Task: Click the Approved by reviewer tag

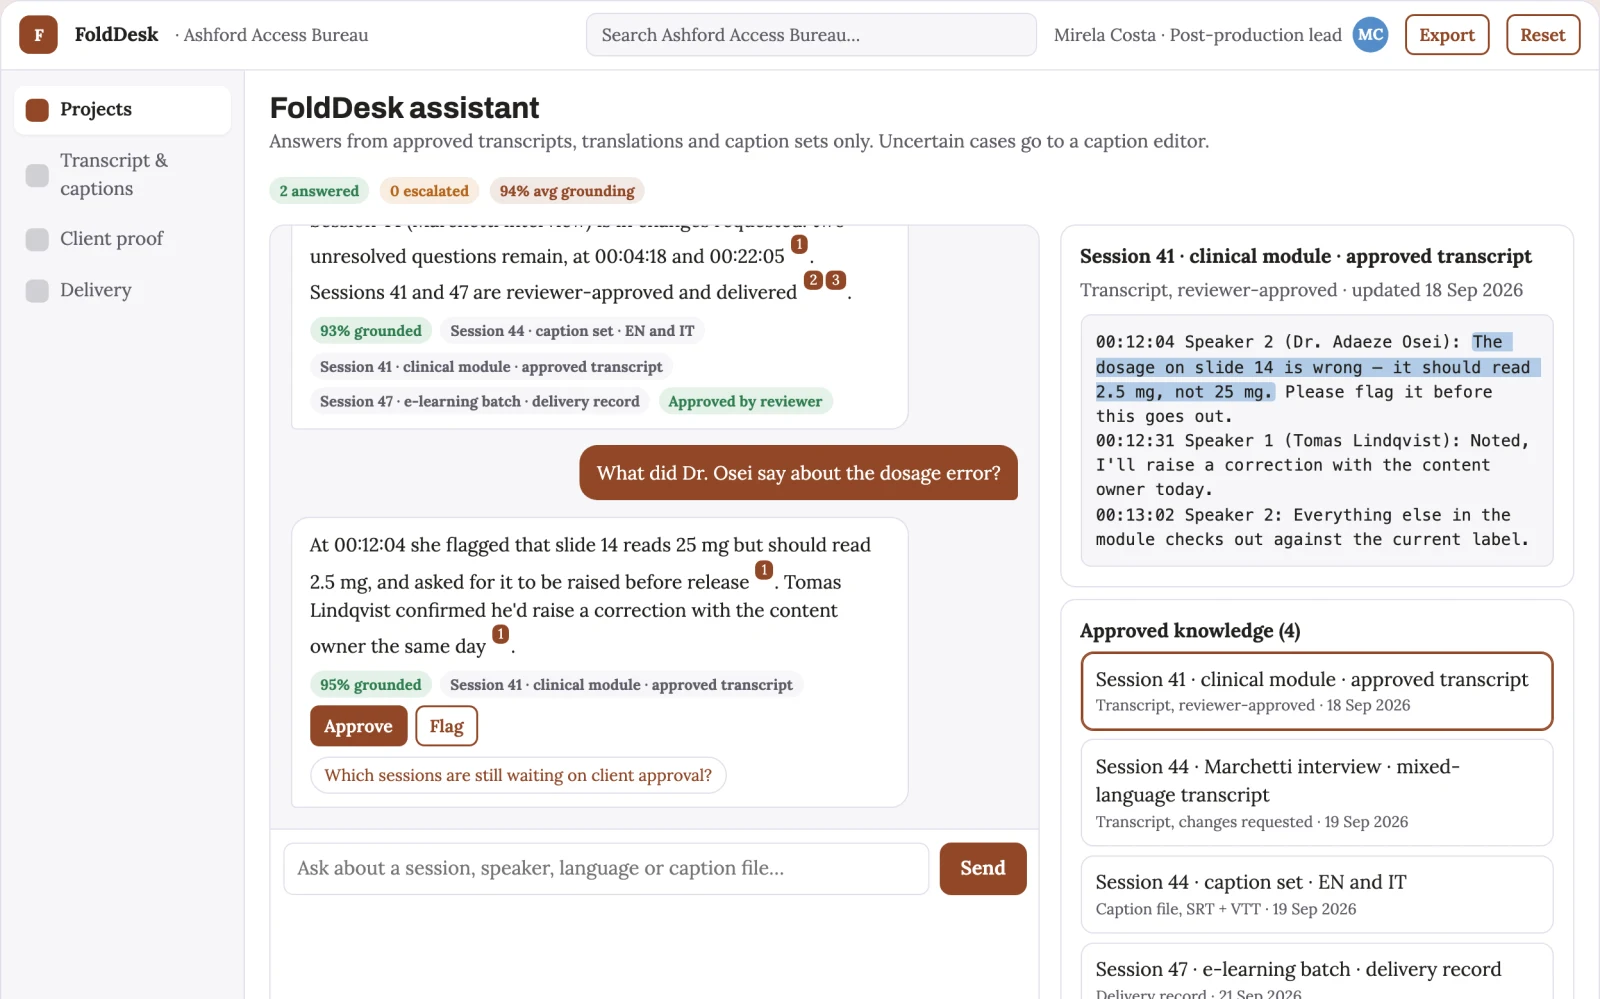Action: 745,401
